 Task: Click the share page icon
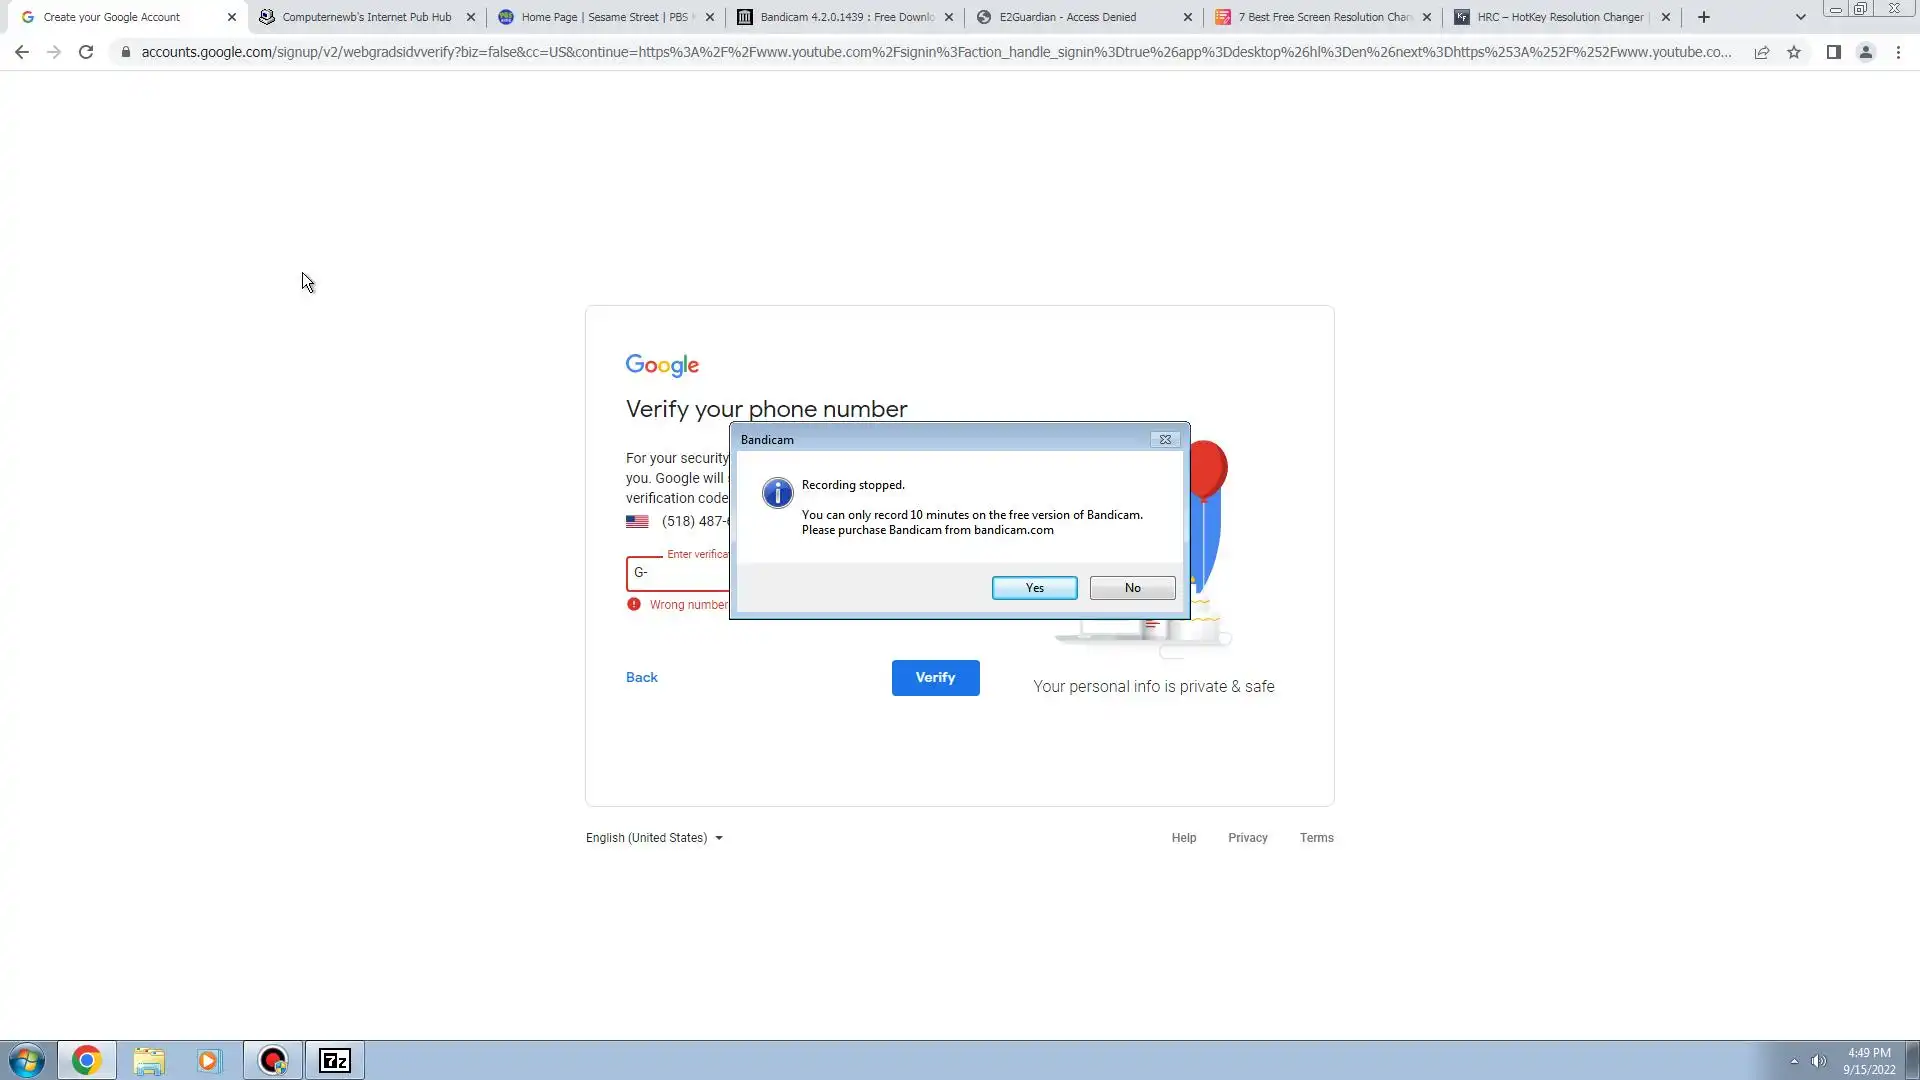[1762, 52]
